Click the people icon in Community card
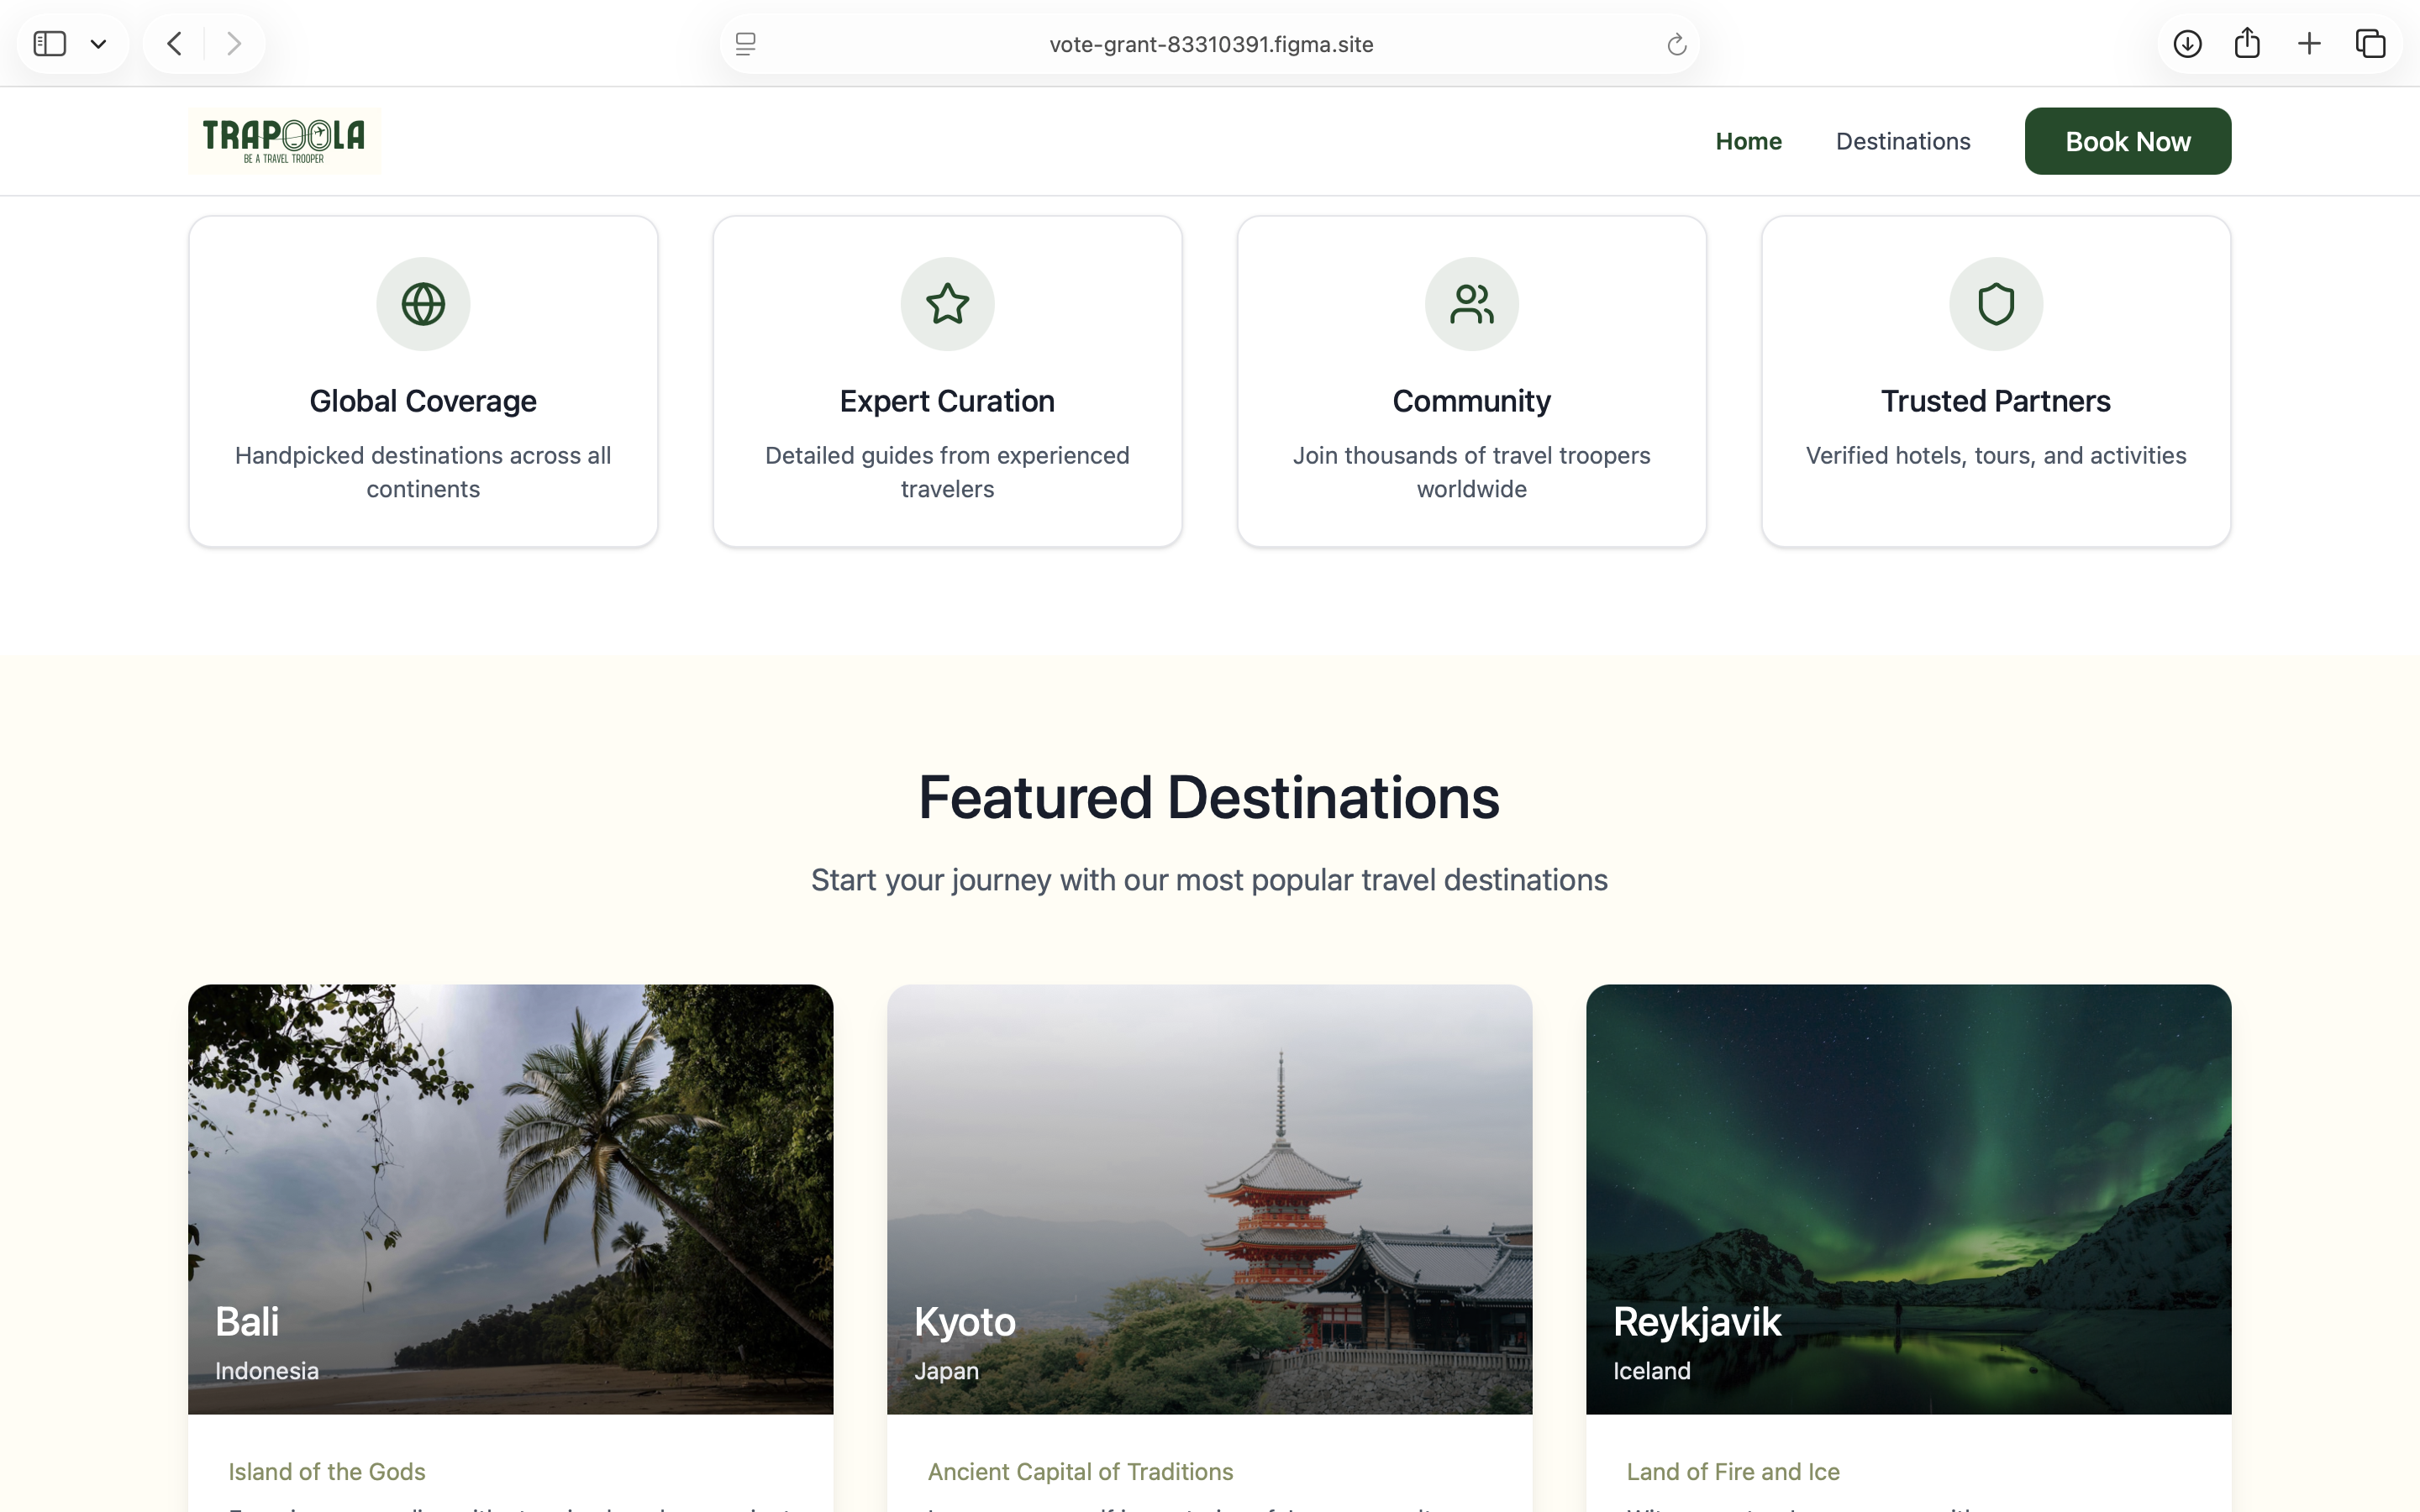The height and width of the screenshot is (1512, 2420). 1472,304
